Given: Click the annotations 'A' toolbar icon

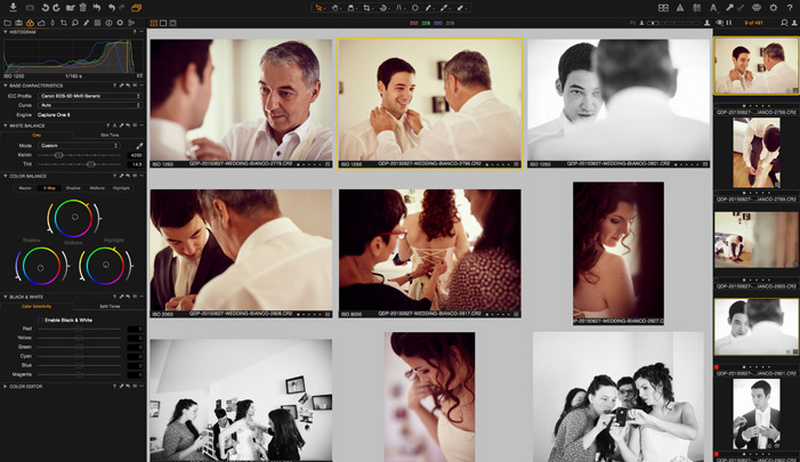Looking at the screenshot, I should coord(713,8).
